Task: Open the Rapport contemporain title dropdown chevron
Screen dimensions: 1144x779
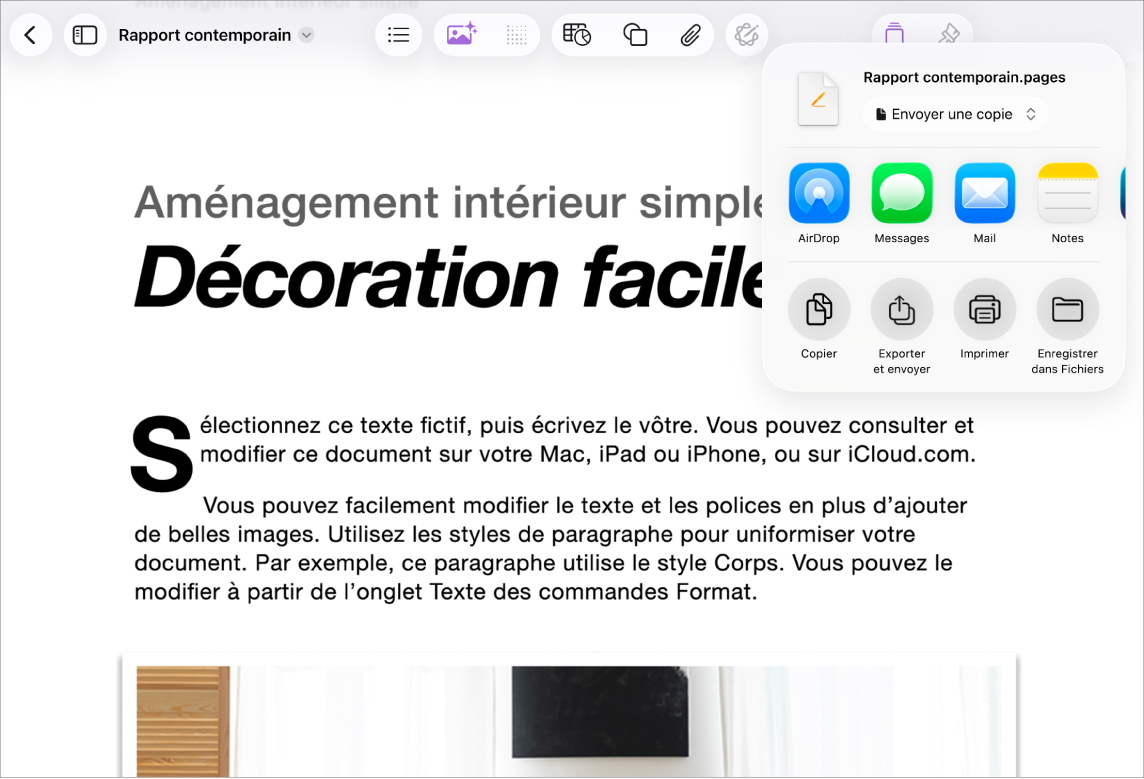Action: 307,35
